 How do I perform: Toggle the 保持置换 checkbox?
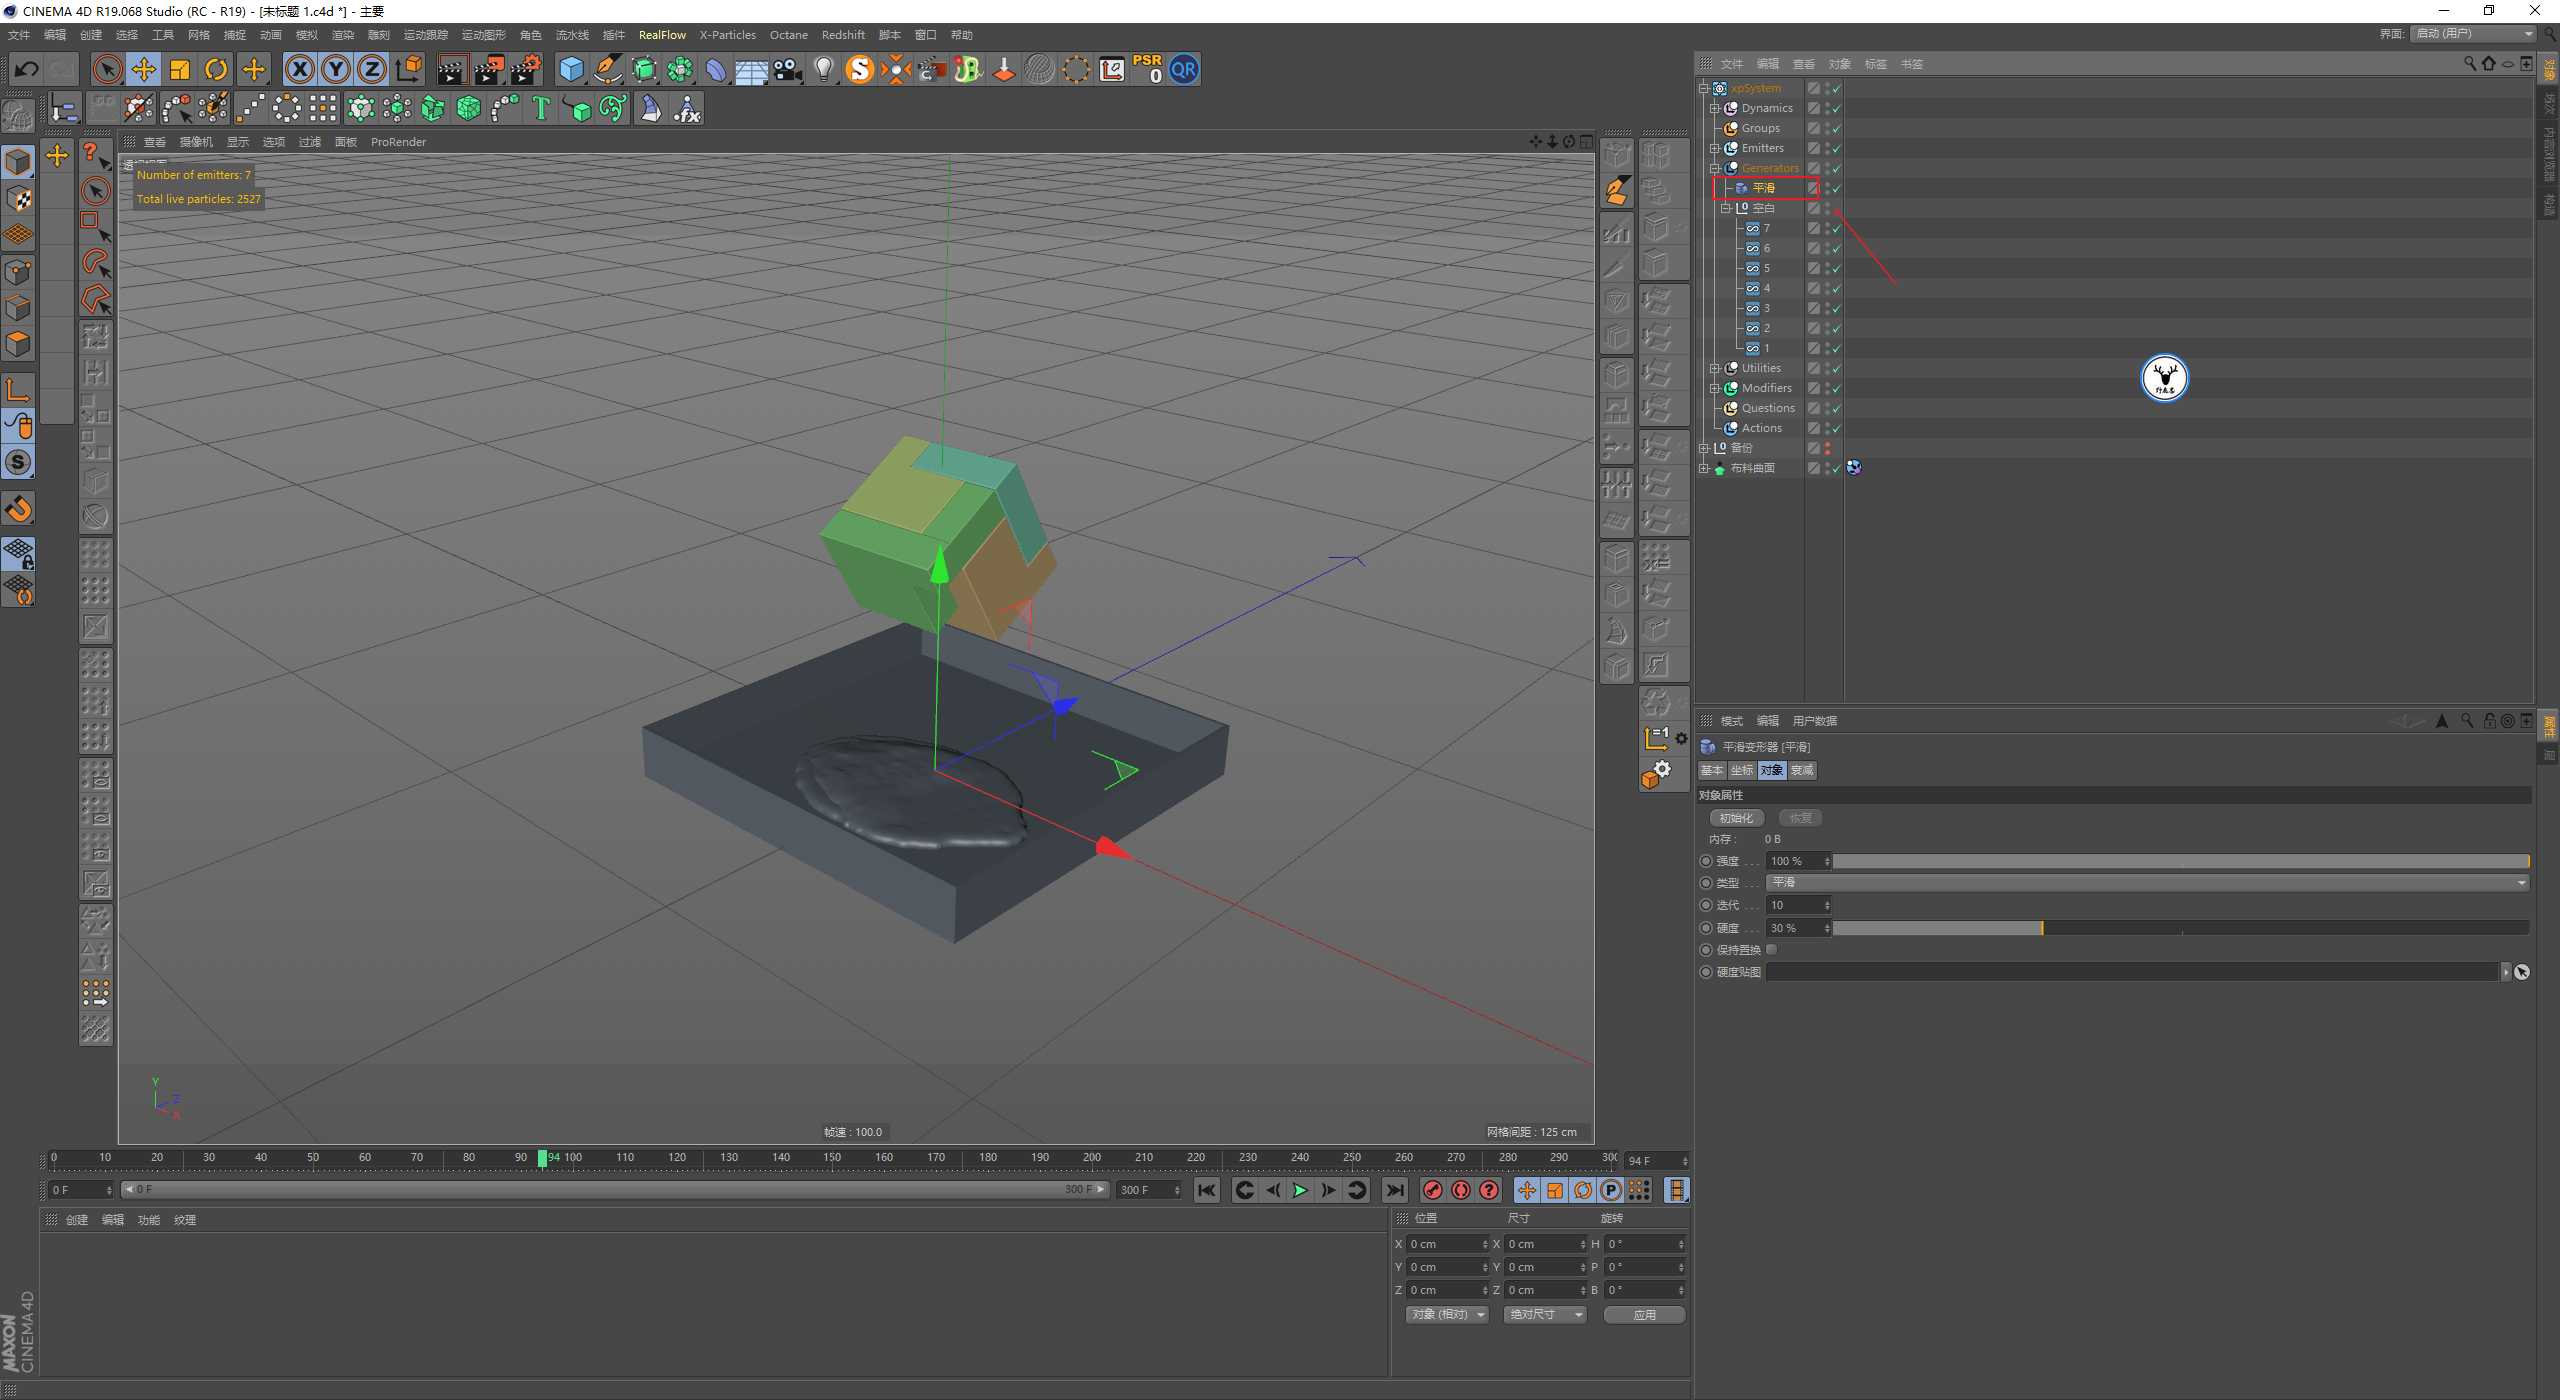[1771, 950]
